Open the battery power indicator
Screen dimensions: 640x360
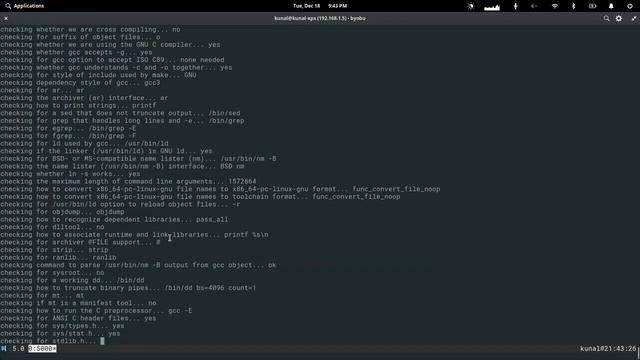(x=592, y=6)
